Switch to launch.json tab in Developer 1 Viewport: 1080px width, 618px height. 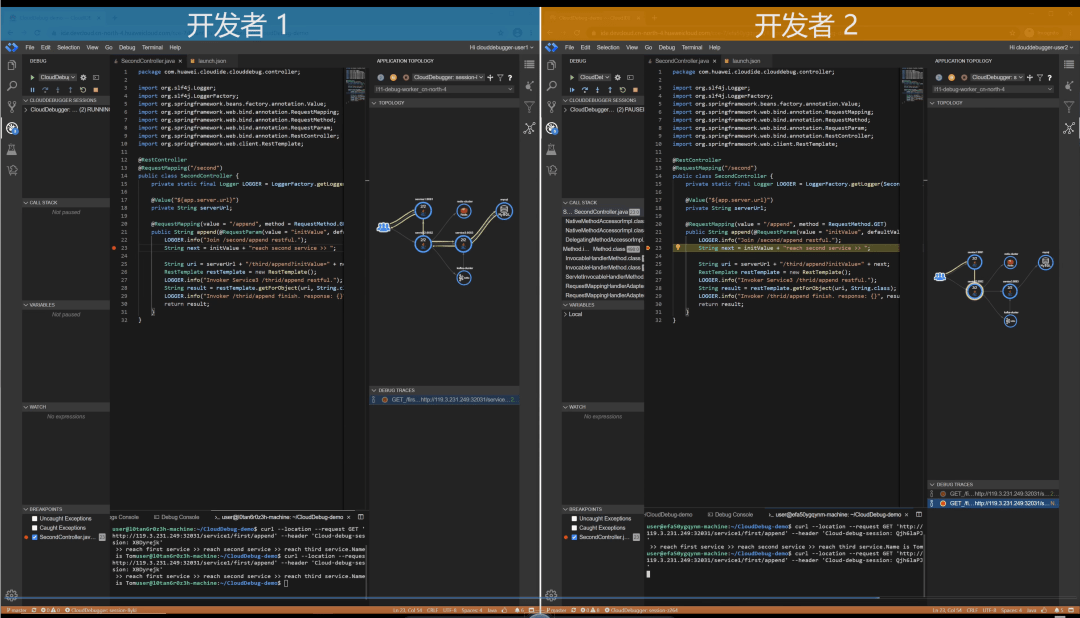point(211,61)
